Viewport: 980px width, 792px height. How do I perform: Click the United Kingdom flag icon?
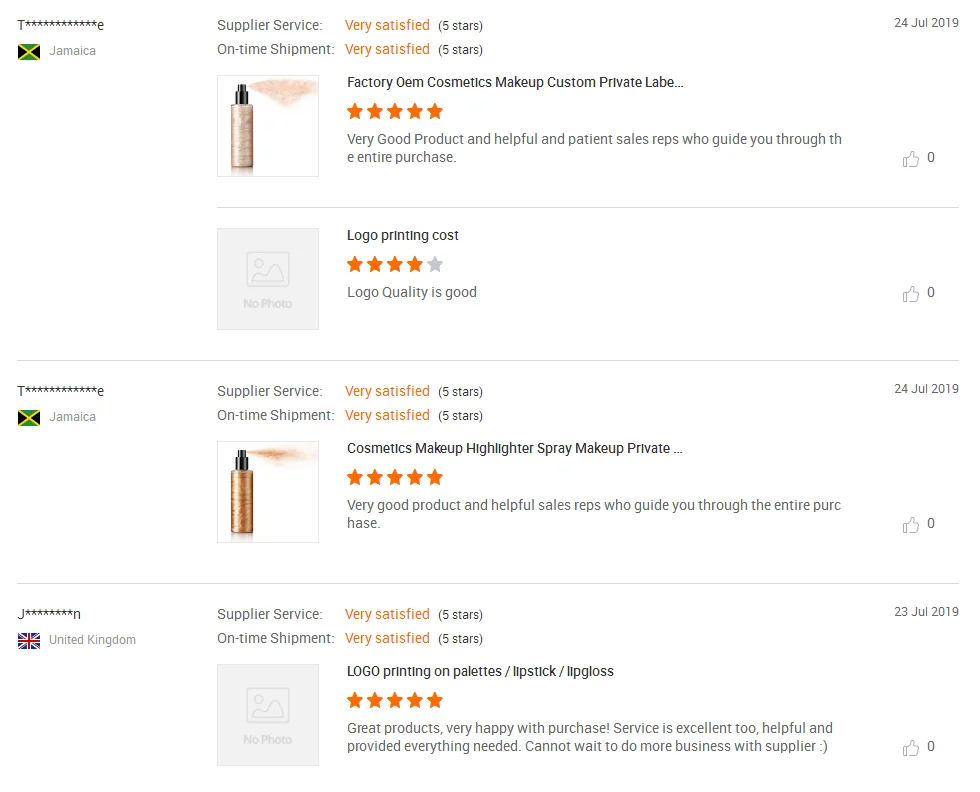[x=29, y=640]
